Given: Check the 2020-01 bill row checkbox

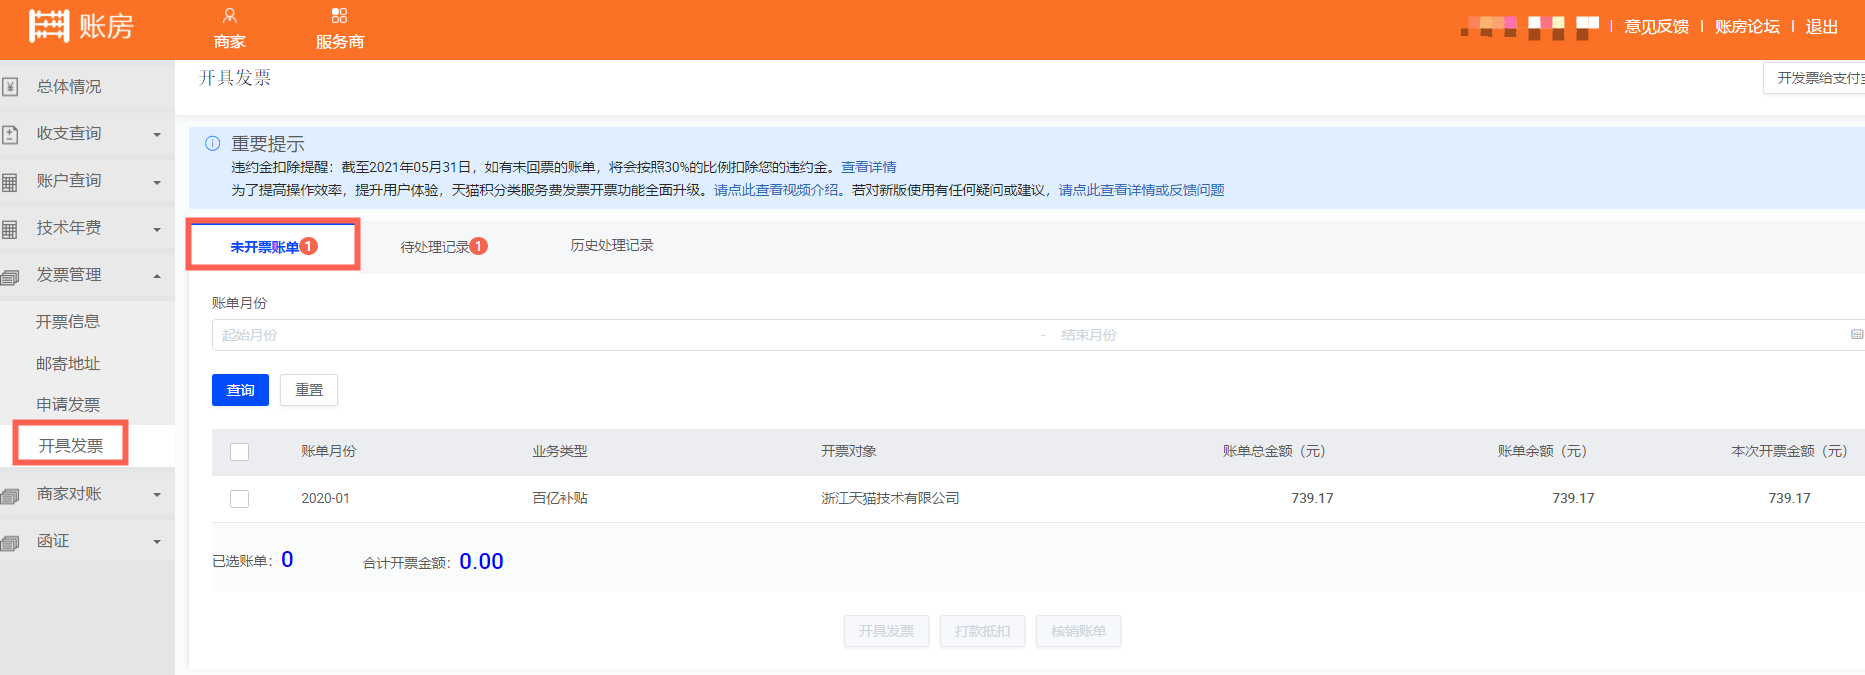Looking at the screenshot, I should tap(240, 499).
